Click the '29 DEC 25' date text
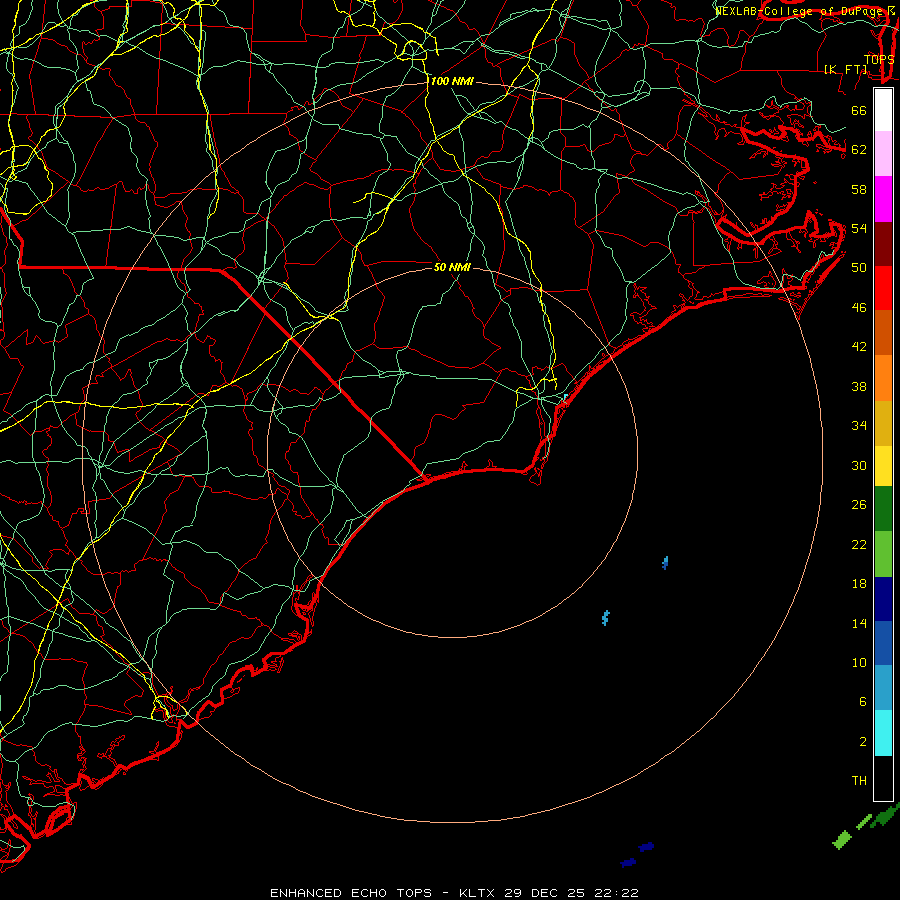 (x=545, y=893)
